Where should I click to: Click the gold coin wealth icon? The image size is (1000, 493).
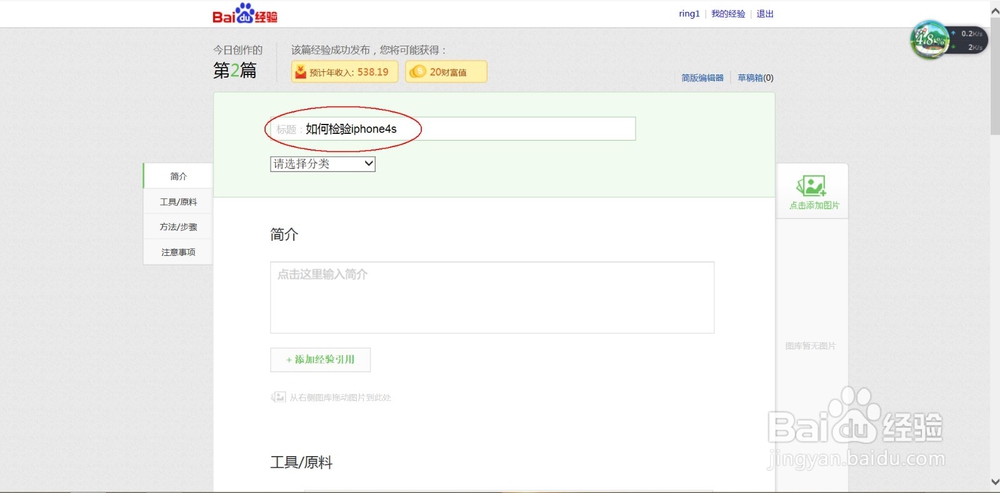click(x=418, y=72)
